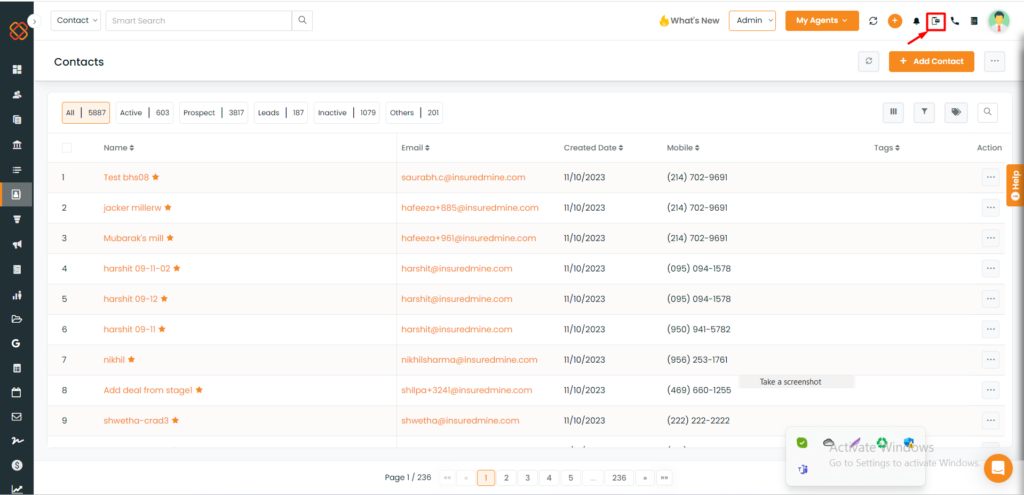The image size is (1024, 495).
Task: Open the Test bhs08 contact
Action: tap(126, 177)
